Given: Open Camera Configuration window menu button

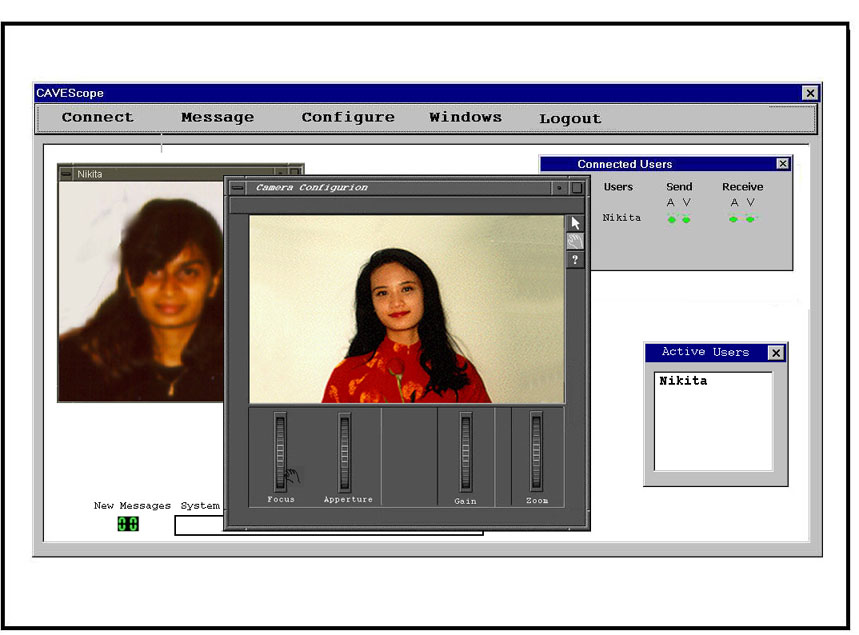Looking at the screenshot, I should pos(237,188).
